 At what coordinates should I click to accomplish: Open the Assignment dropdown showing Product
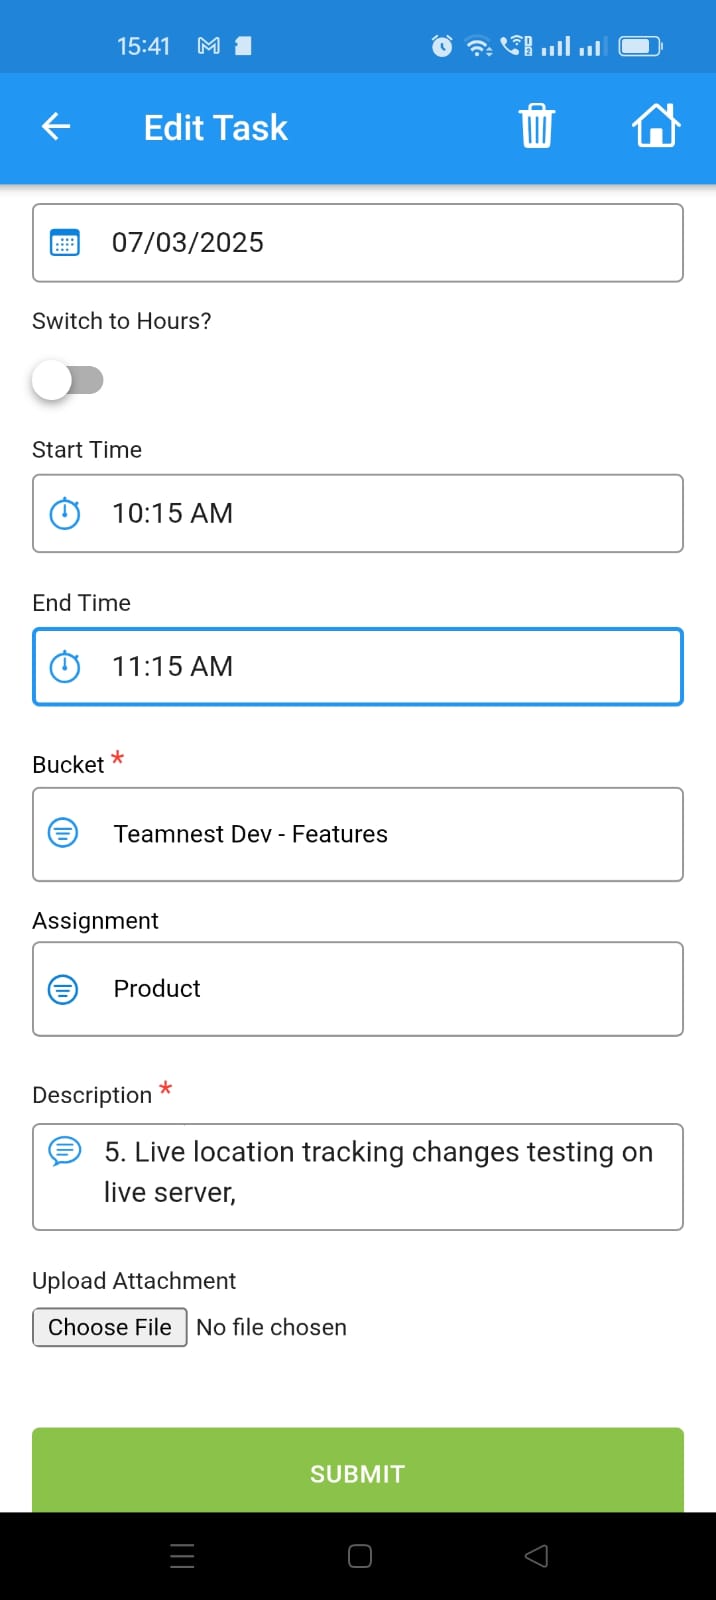[x=380, y=989]
